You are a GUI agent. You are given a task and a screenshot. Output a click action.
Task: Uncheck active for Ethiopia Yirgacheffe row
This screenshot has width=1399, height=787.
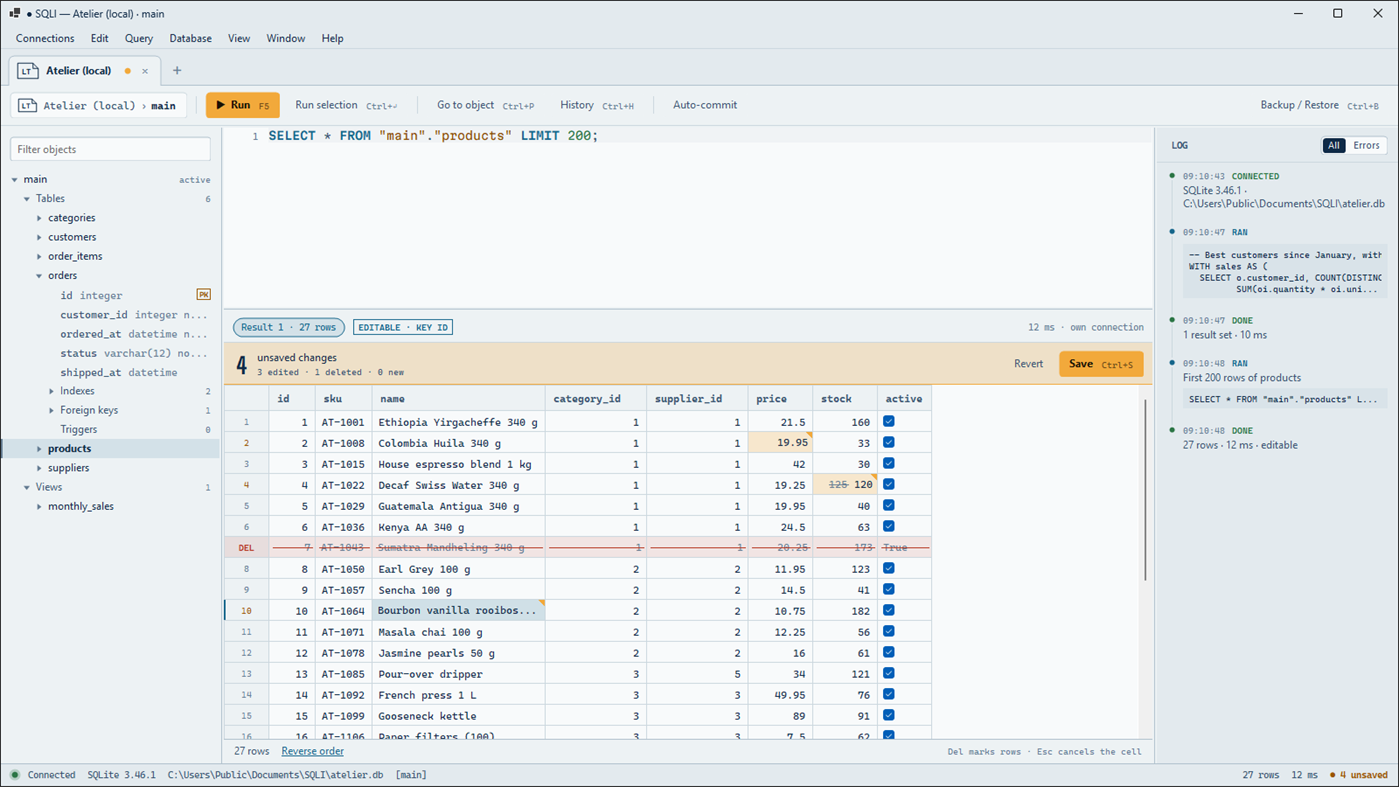pos(889,422)
